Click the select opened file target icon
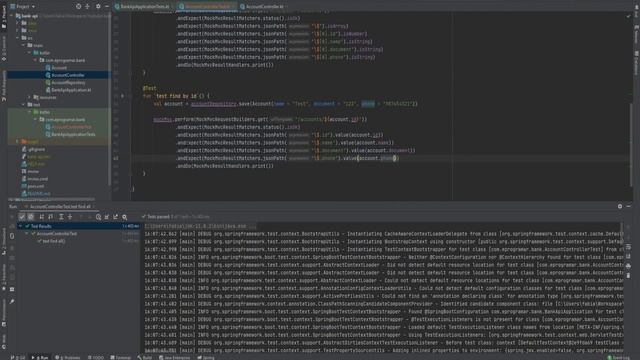Viewport: 640px width, 360px height. 78,7
